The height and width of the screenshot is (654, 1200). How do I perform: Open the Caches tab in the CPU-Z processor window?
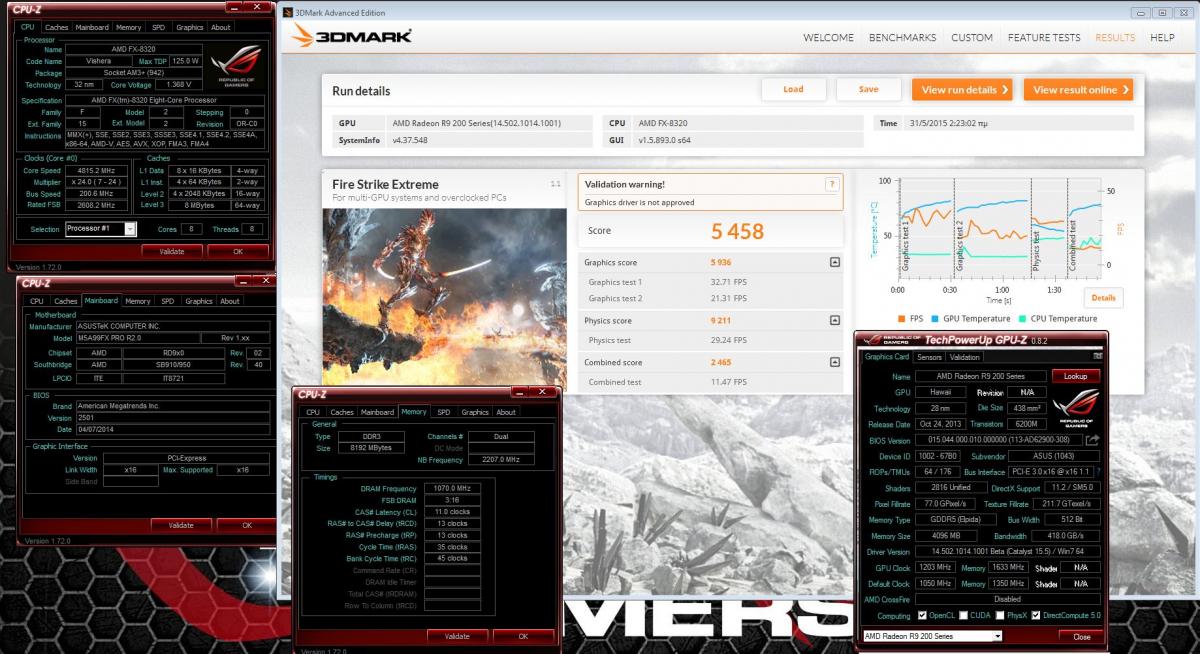(57, 27)
